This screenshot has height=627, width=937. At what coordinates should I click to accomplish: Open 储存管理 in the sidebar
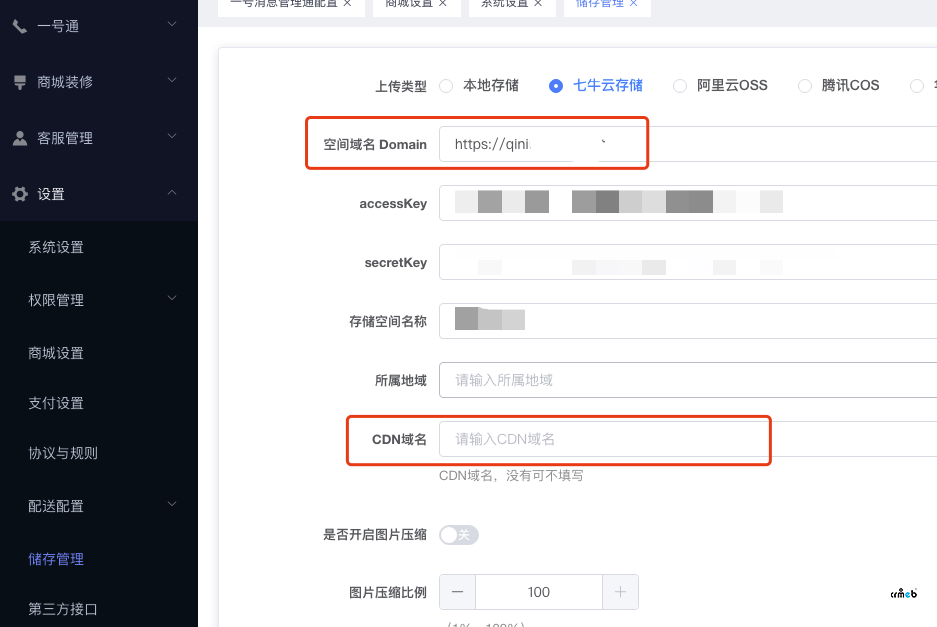point(56,559)
